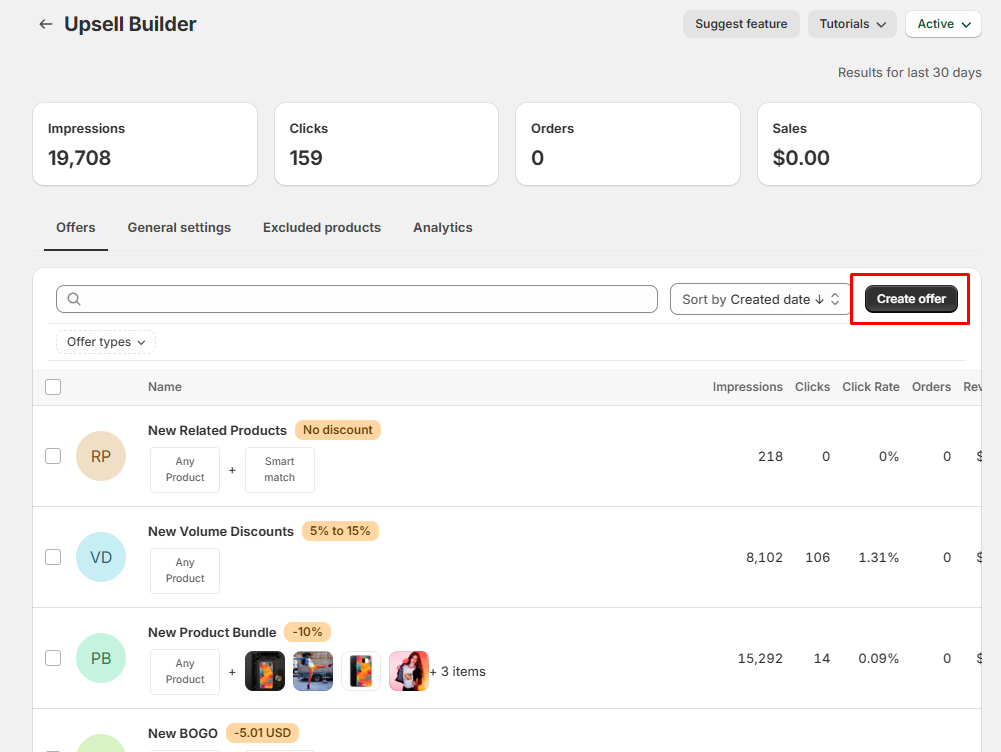Open the skater photo thumbnail in bundle

(x=313, y=671)
